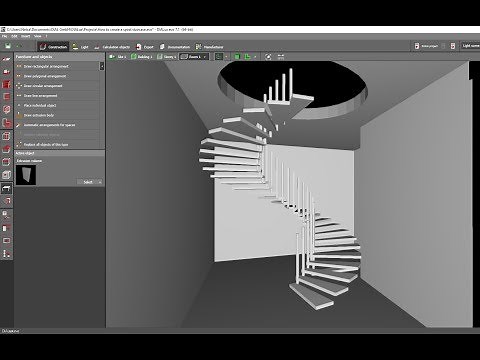480x360 pixels.
Task: Open the Storey dropdown
Action: [166, 57]
